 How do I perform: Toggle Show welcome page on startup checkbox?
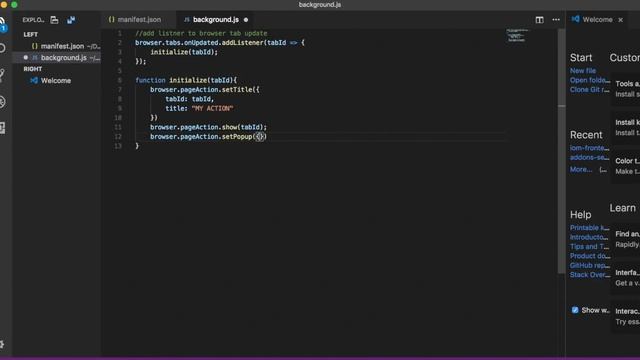[575, 310]
